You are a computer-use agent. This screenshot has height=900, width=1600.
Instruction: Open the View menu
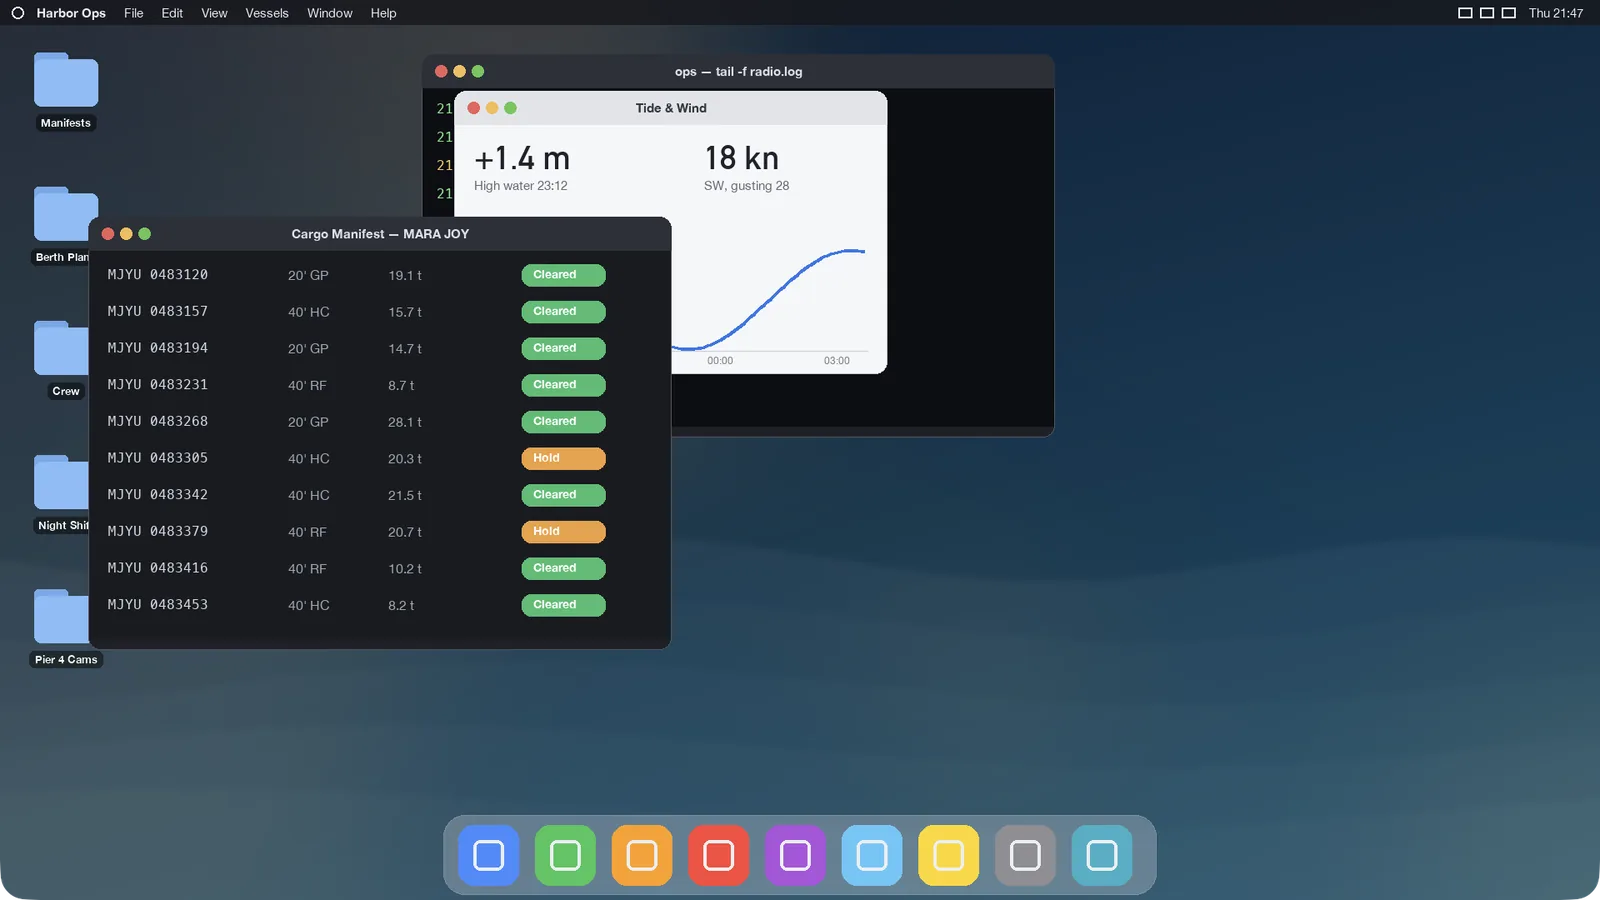(x=214, y=13)
